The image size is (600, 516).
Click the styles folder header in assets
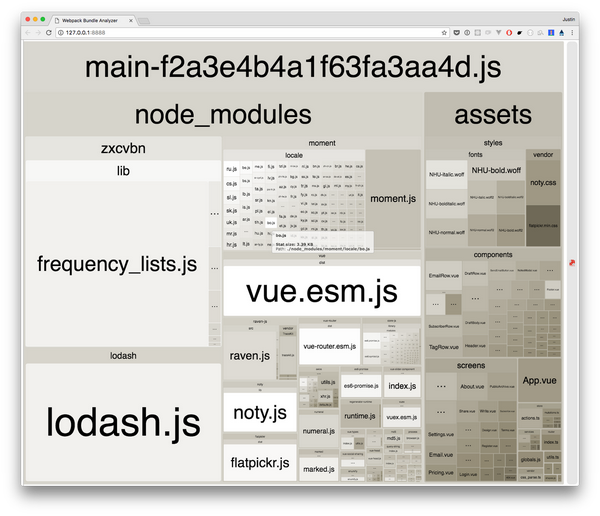click(493, 143)
